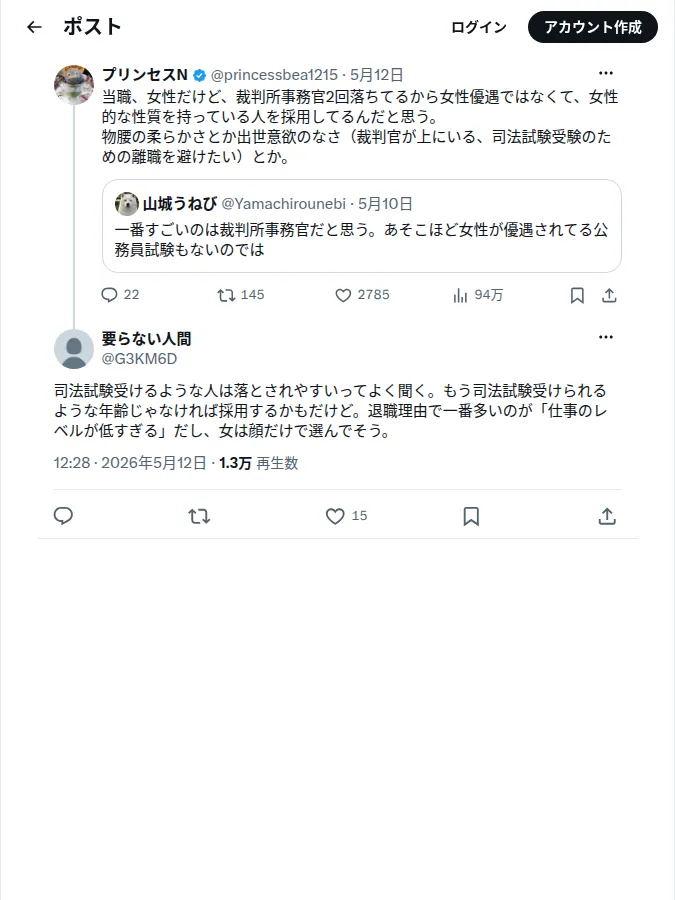The height and width of the screenshot is (900, 675).
Task: Like the main post with 15 likes
Action: (335, 516)
